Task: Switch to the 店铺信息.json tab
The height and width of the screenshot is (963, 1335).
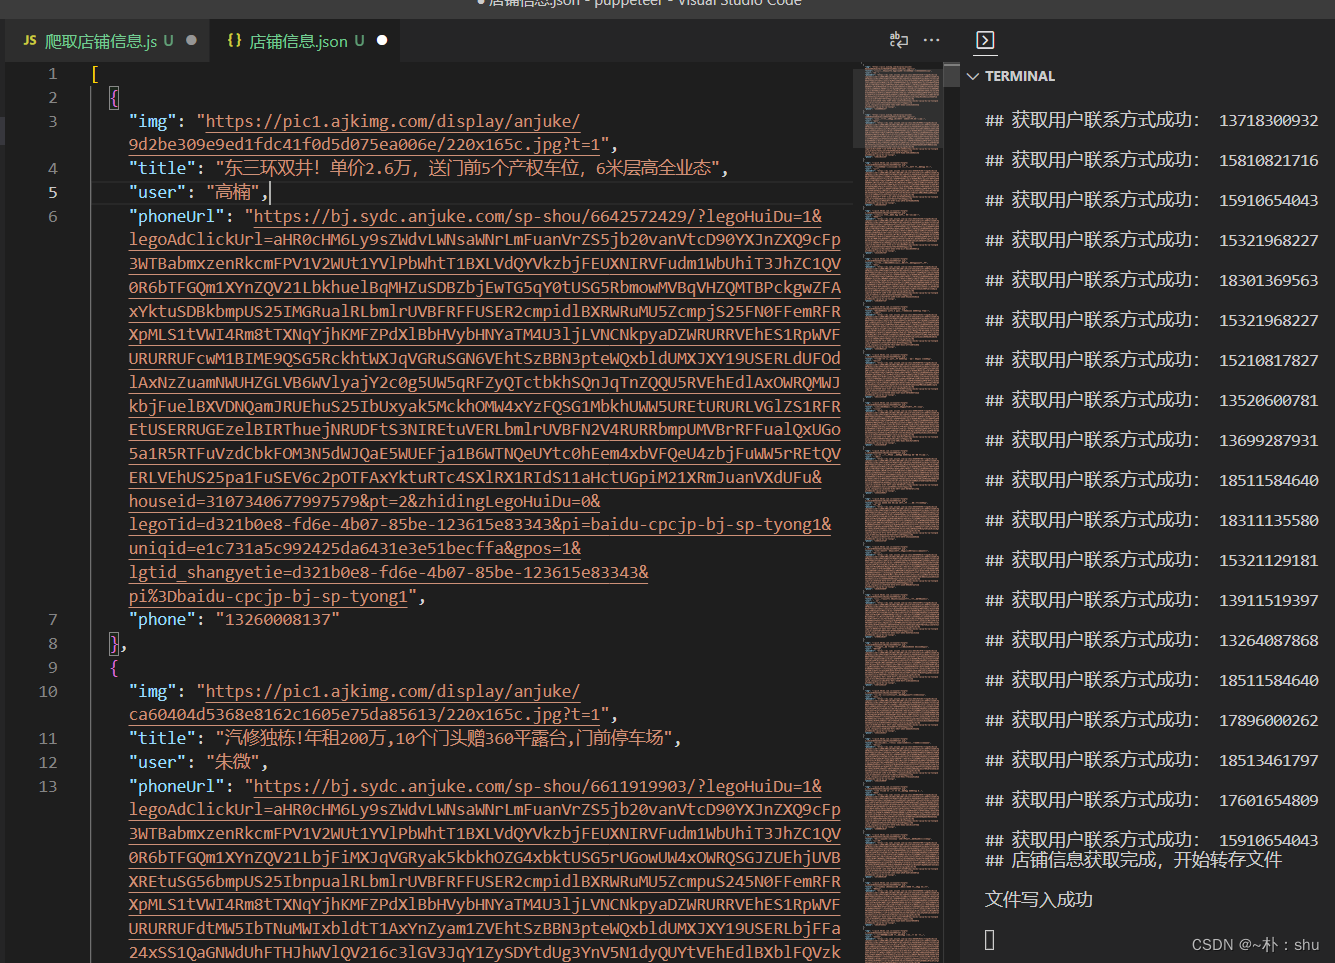Action: (x=305, y=41)
